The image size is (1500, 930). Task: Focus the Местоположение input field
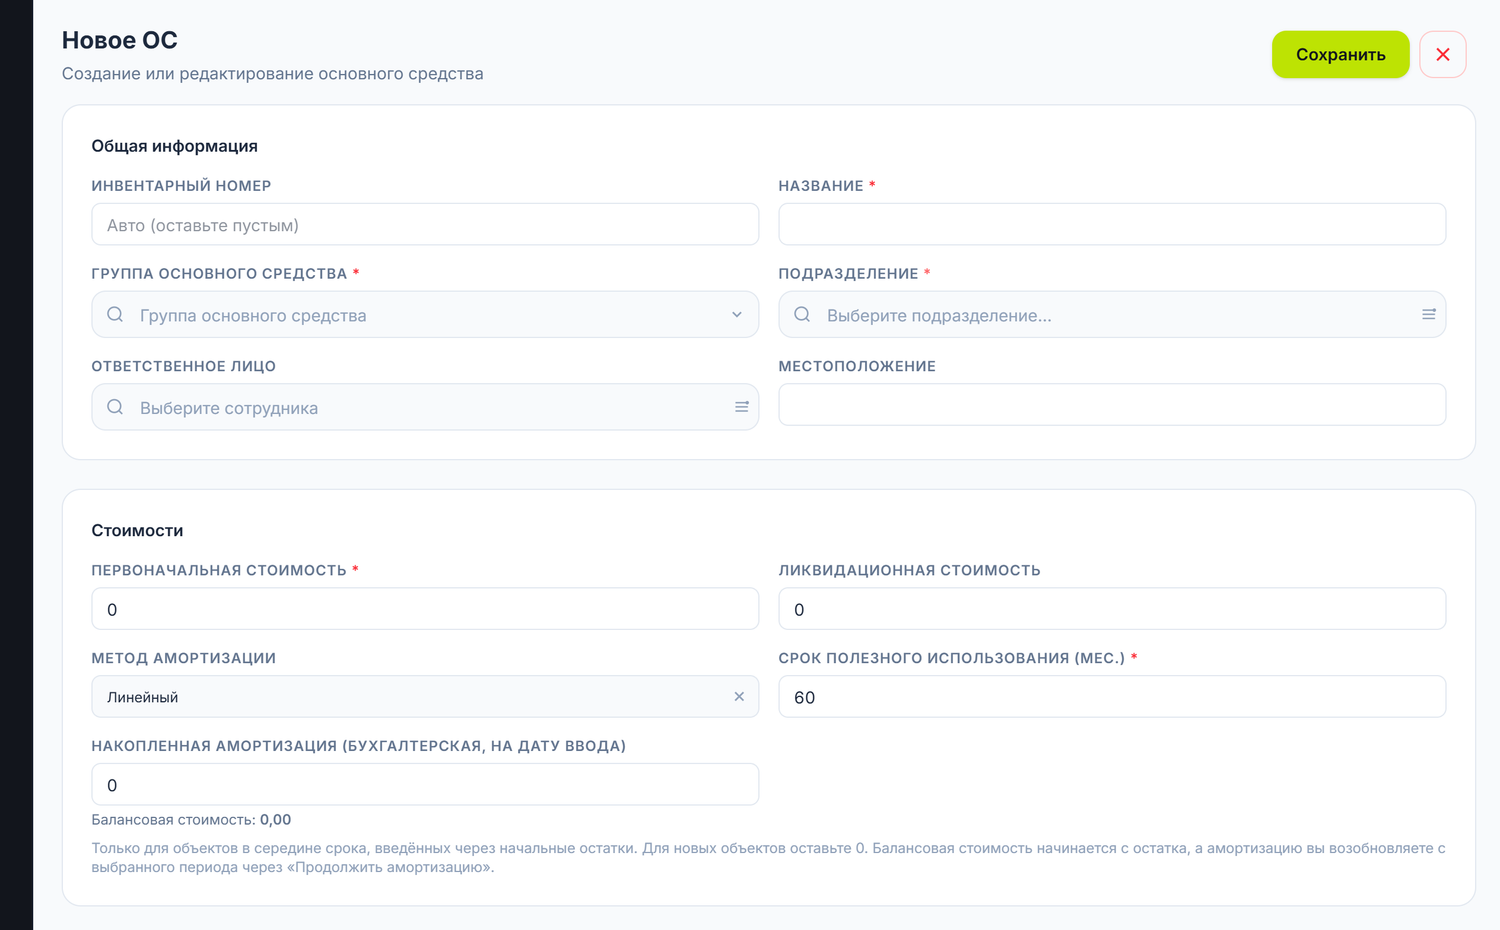(1112, 405)
